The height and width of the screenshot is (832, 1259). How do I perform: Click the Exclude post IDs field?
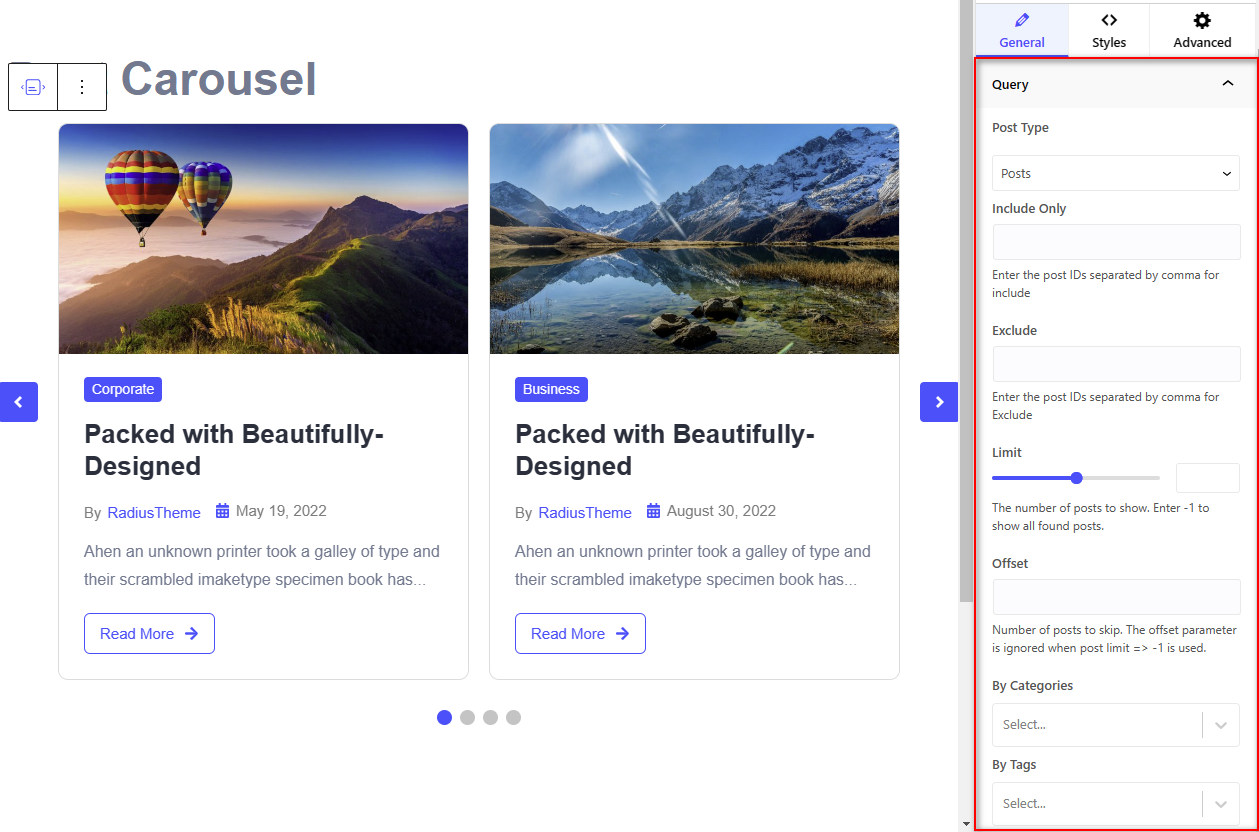pos(1116,364)
